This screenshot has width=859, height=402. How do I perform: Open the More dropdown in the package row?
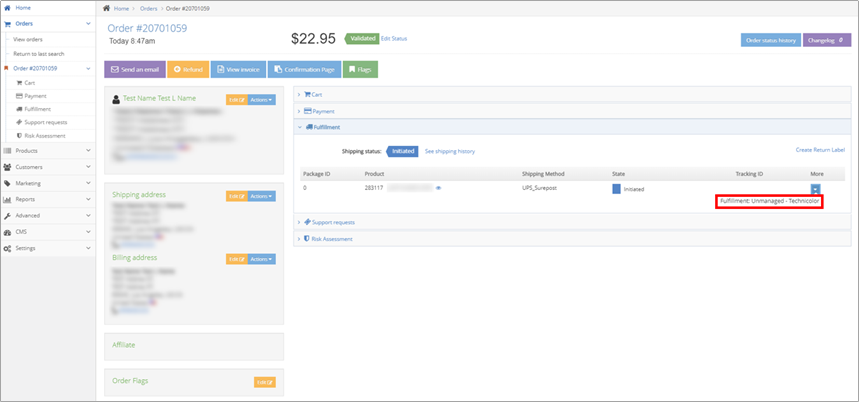tap(816, 188)
